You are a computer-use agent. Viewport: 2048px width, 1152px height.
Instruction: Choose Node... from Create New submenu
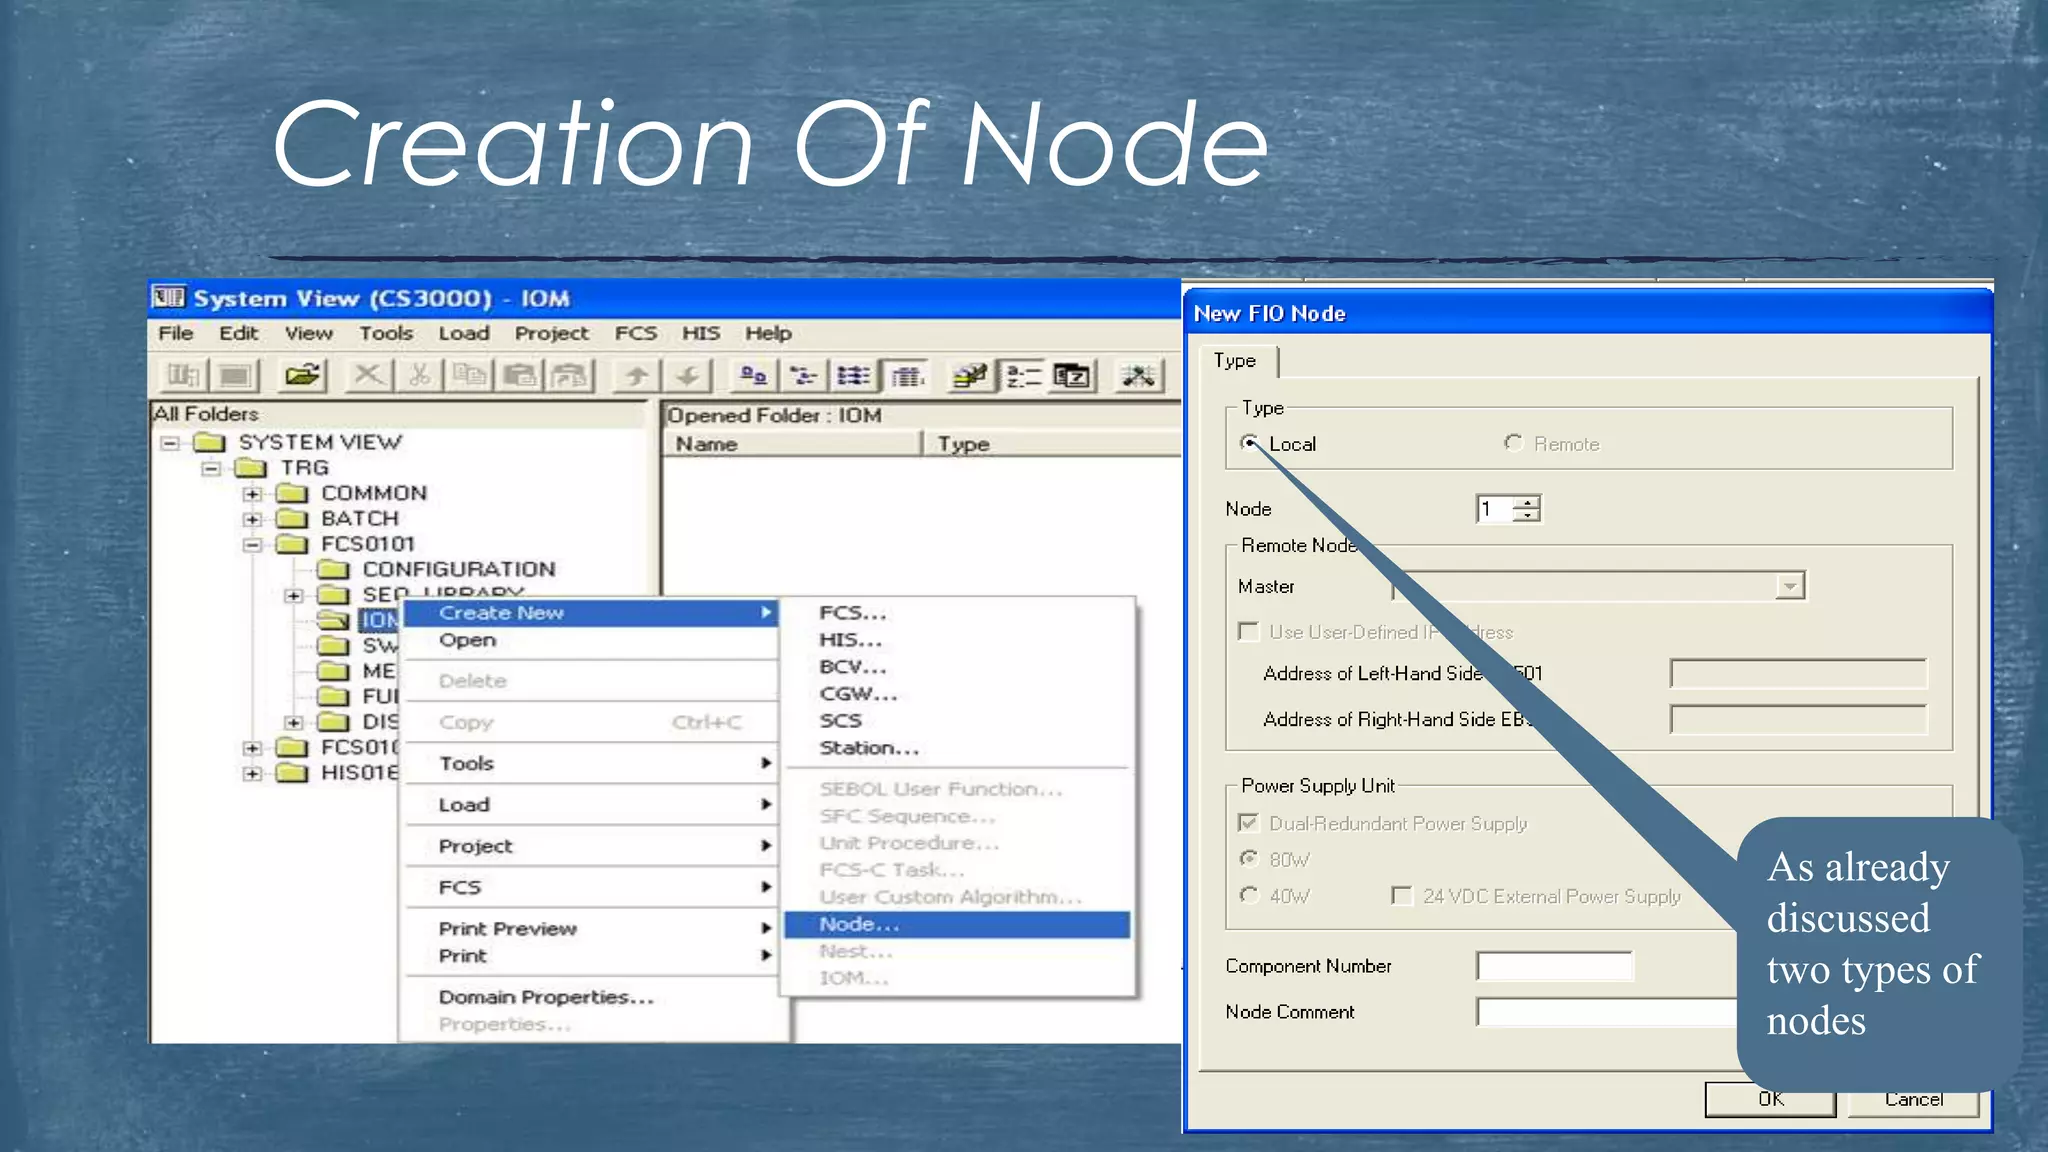[x=859, y=925]
